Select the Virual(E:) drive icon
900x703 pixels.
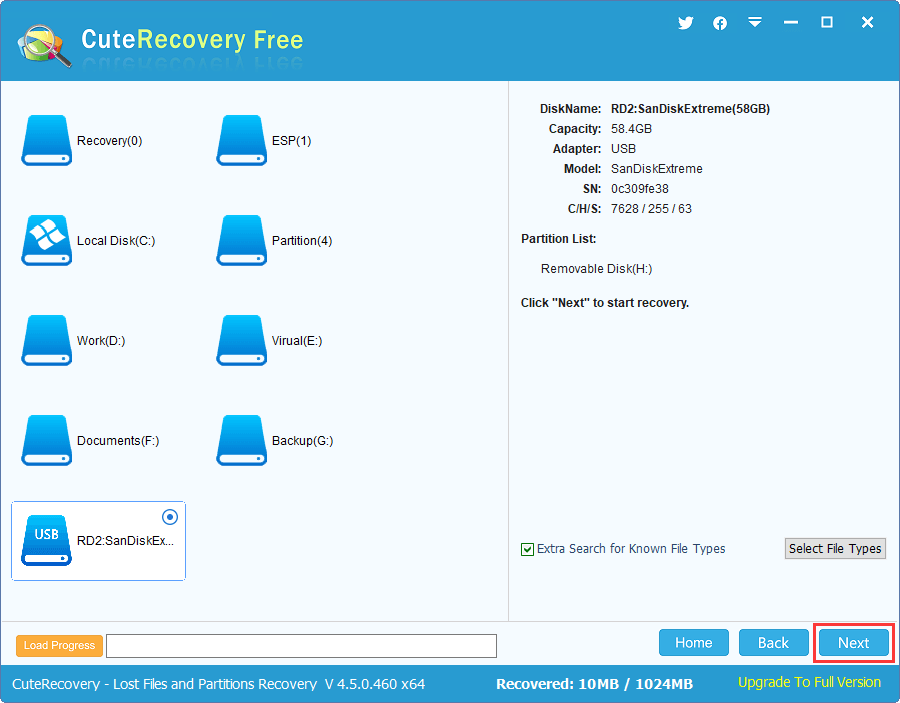pyautogui.click(x=241, y=340)
